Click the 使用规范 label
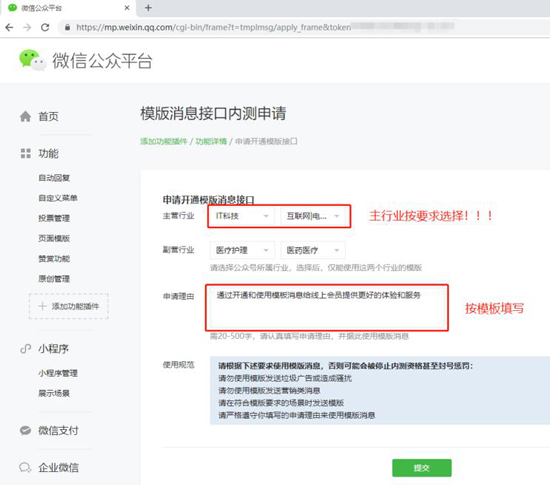The width and height of the screenshot is (550, 485). click(x=178, y=365)
